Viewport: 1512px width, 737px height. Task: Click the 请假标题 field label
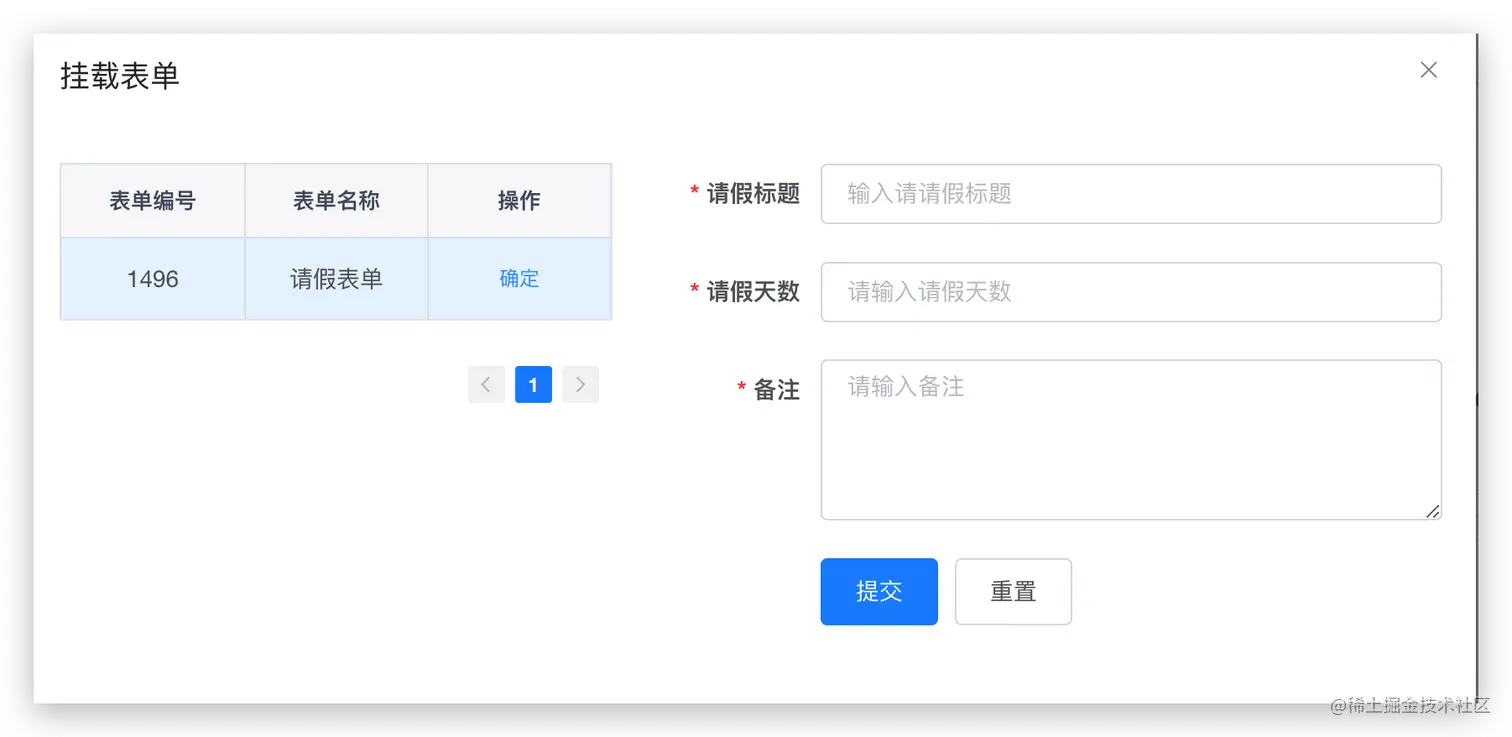click(x=753, y=194)
